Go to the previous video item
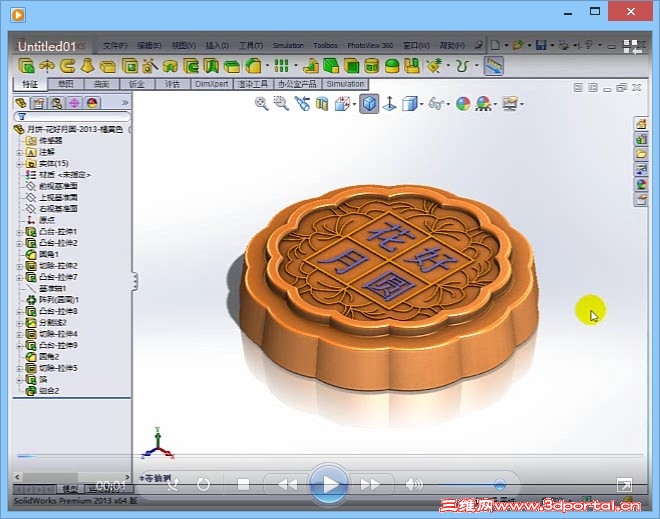Screen dimensions: 660x519 tap(287, 484)
